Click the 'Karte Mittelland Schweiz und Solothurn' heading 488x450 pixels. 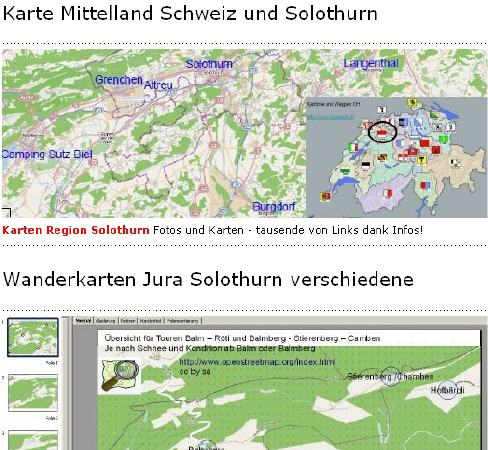click(190, 14)
